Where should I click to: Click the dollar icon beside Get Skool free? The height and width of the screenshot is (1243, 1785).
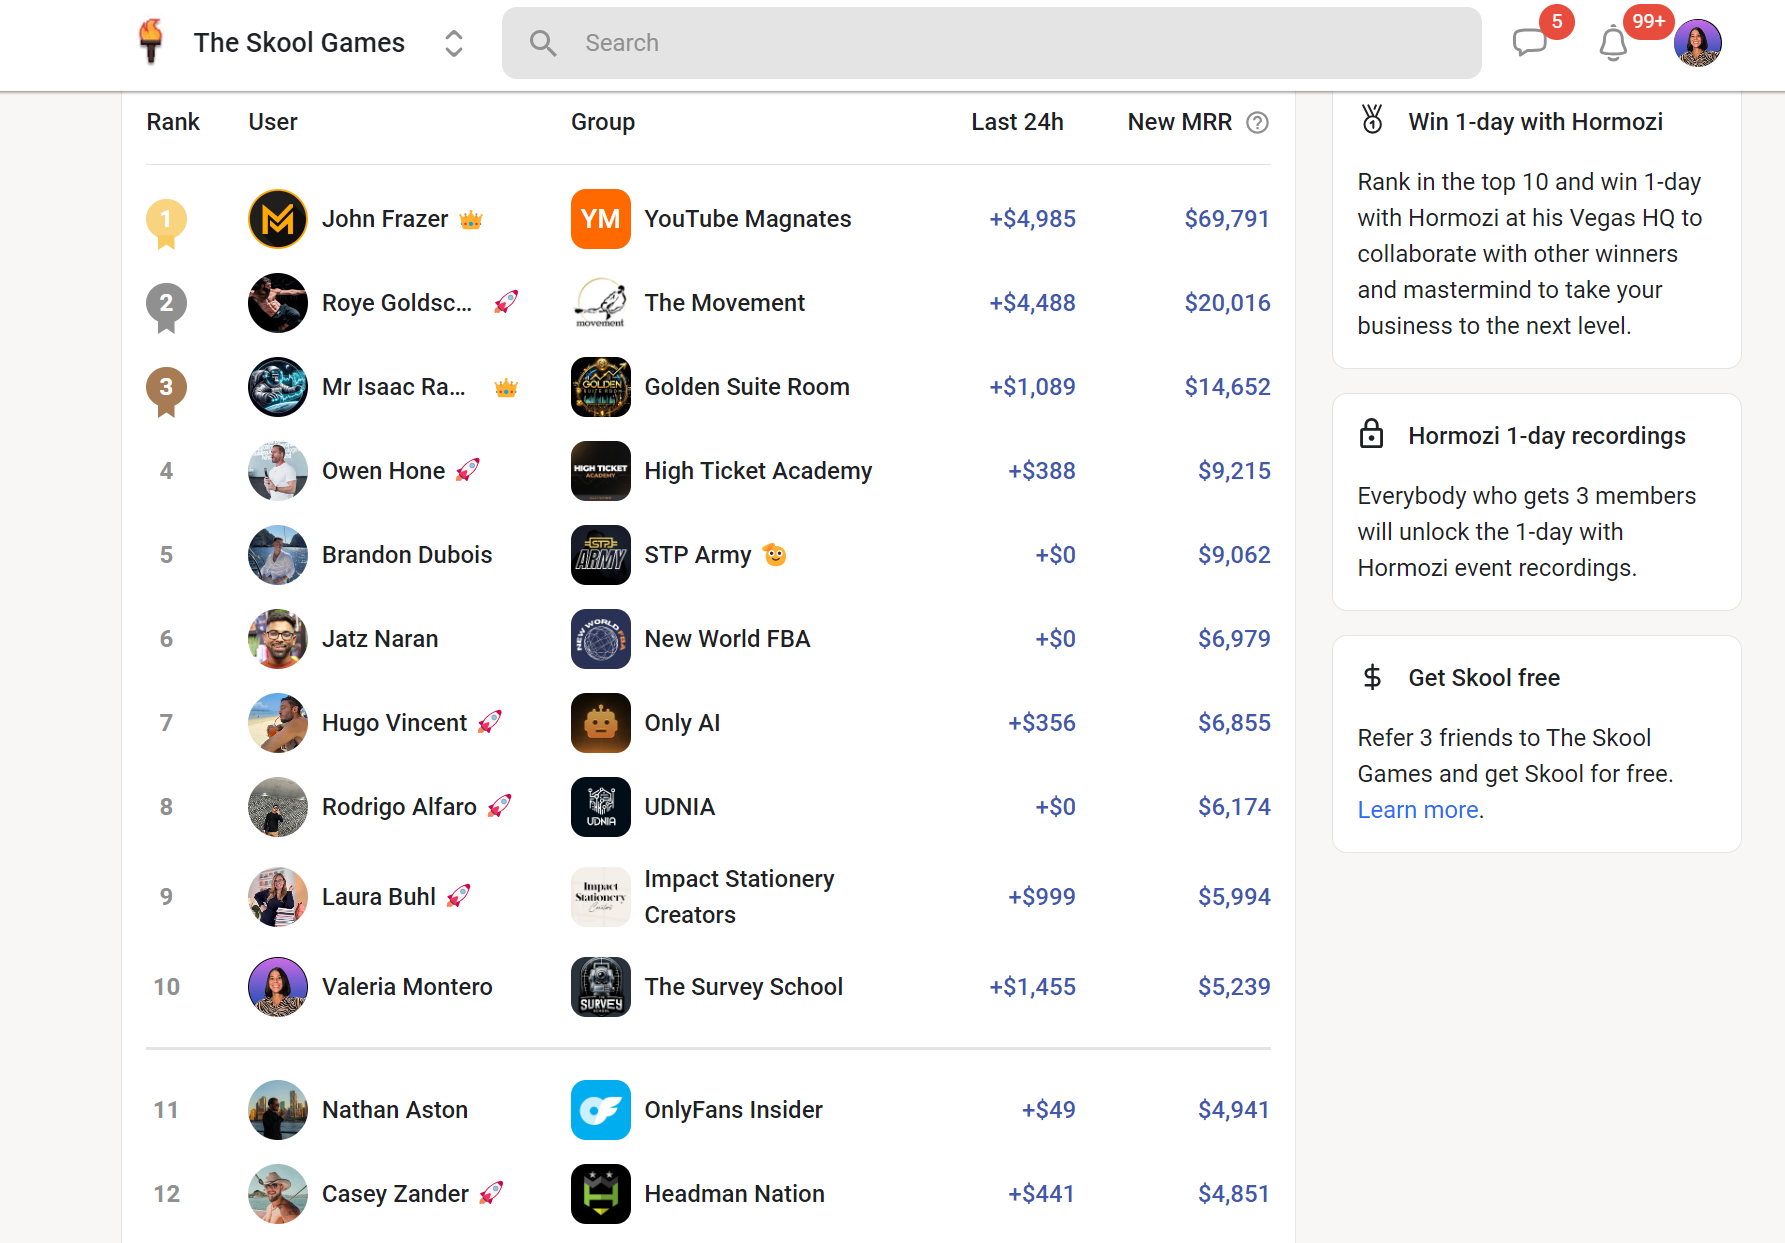coord(1372,677)
